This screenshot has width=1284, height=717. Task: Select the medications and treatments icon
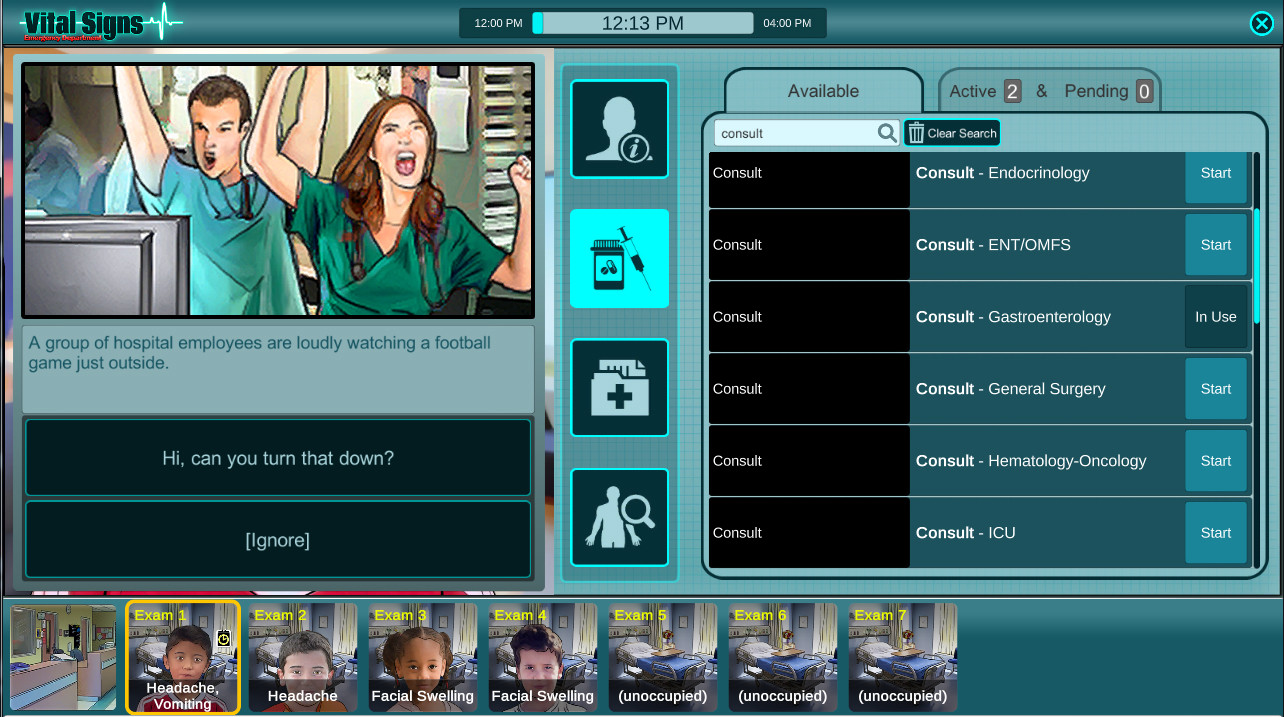(619, 258)
